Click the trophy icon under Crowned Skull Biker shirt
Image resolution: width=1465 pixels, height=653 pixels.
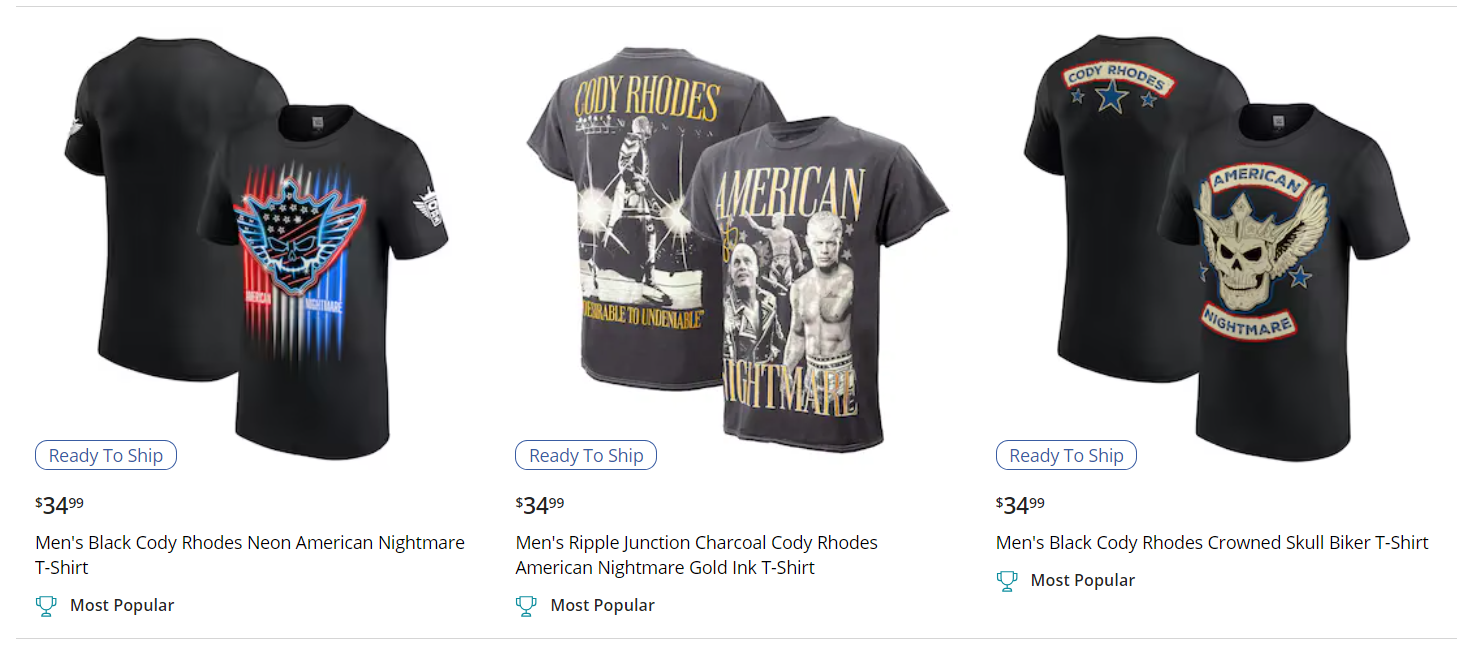1007,580
